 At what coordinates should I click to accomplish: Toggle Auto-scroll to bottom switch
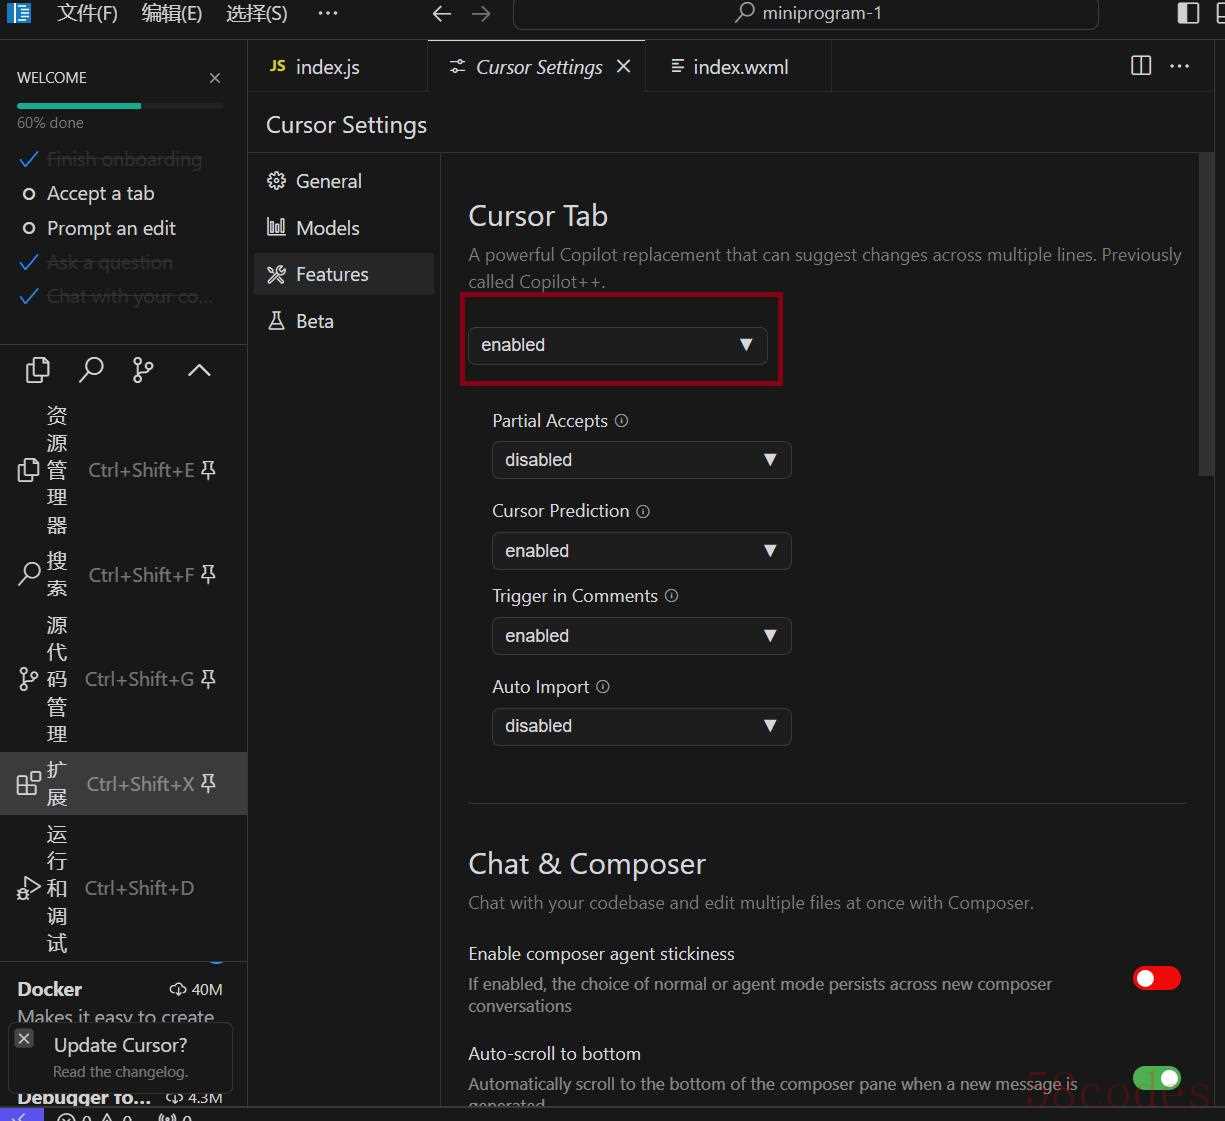click(x=1156, y=1077)
